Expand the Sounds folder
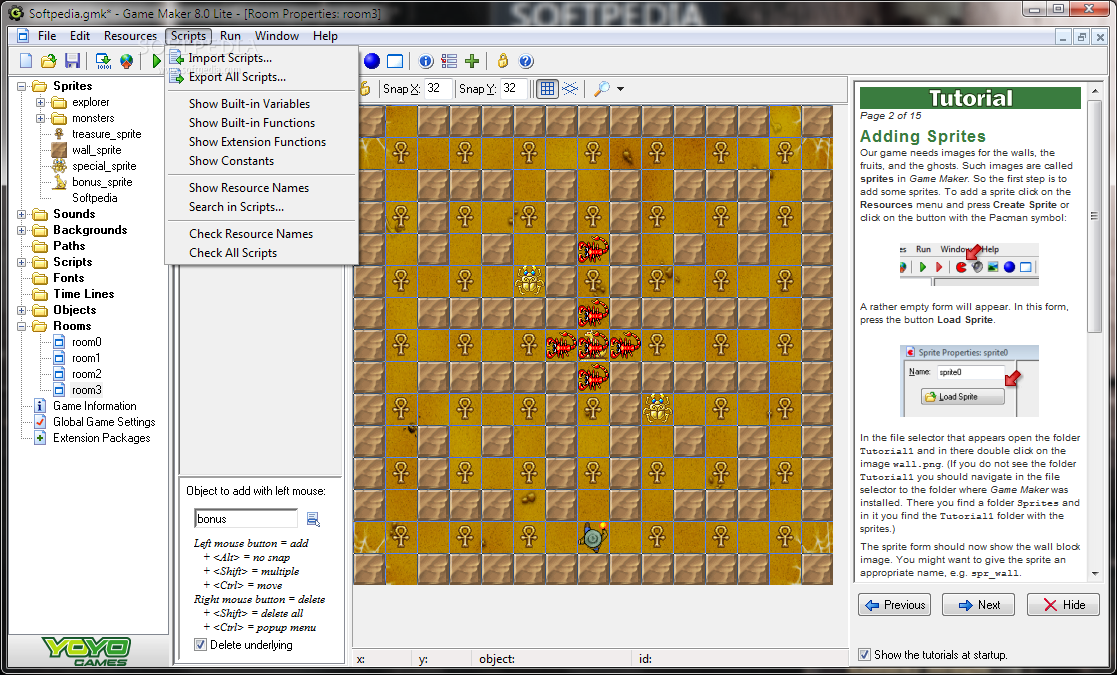The height and width of the screenshot is (675, 1117). click(x=21, y=214)
